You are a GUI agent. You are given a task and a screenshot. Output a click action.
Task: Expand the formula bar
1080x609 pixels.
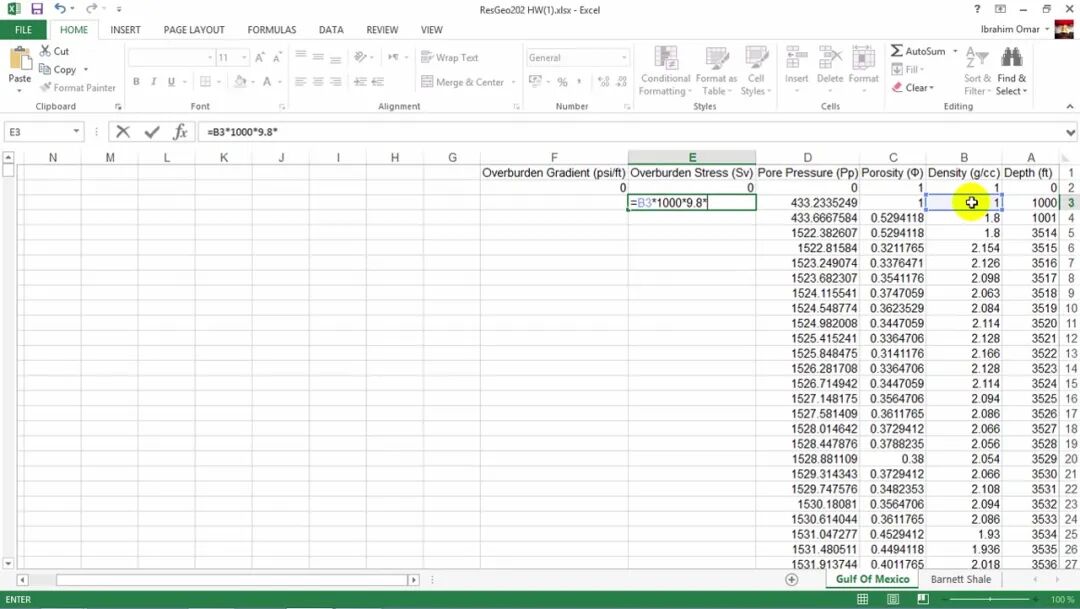pyautogui.click(x=1070, y=132)
